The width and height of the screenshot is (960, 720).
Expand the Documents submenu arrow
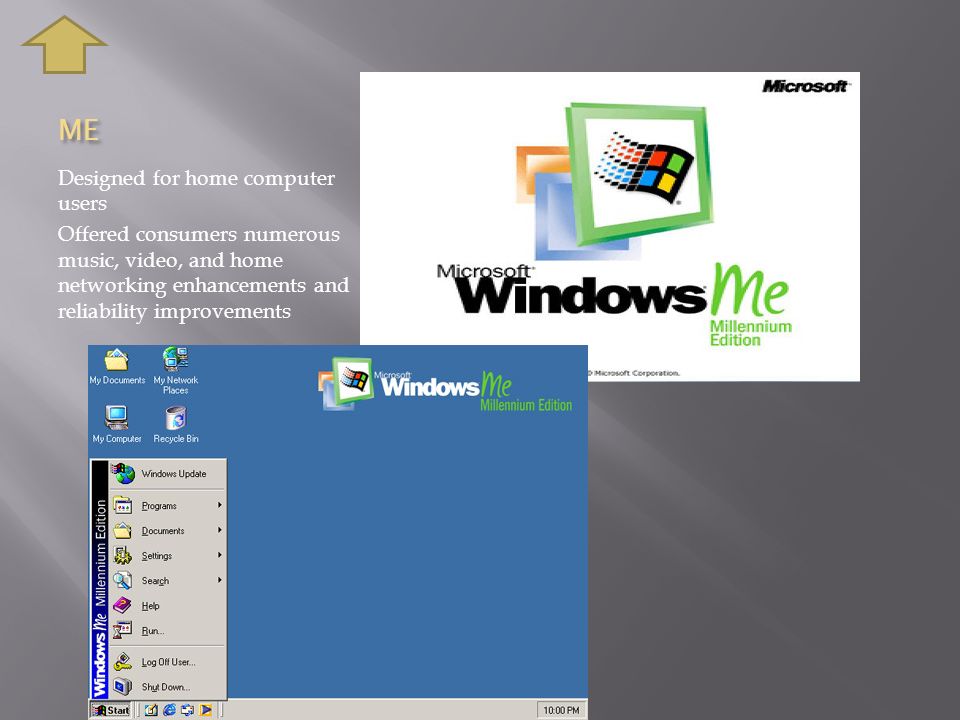219,530
